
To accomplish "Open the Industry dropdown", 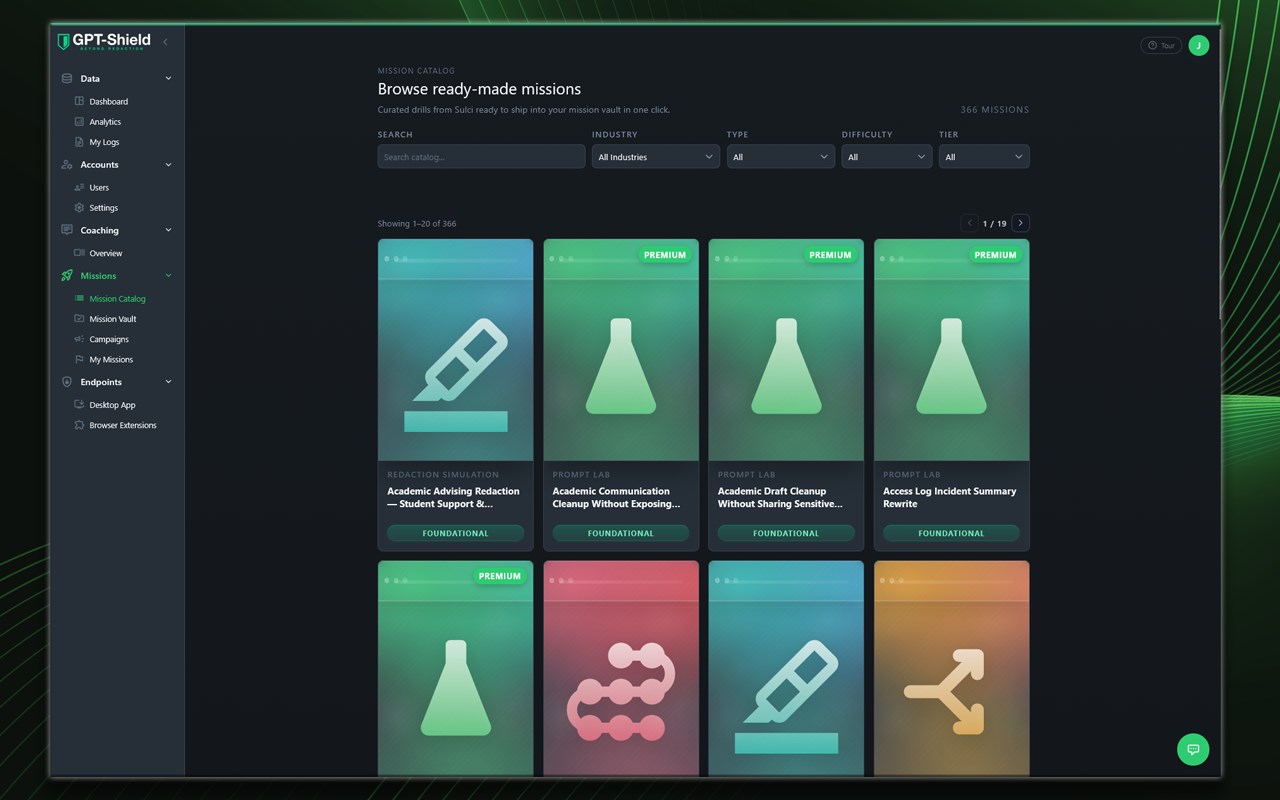I will pyautogui.click(x=655, y=157).
